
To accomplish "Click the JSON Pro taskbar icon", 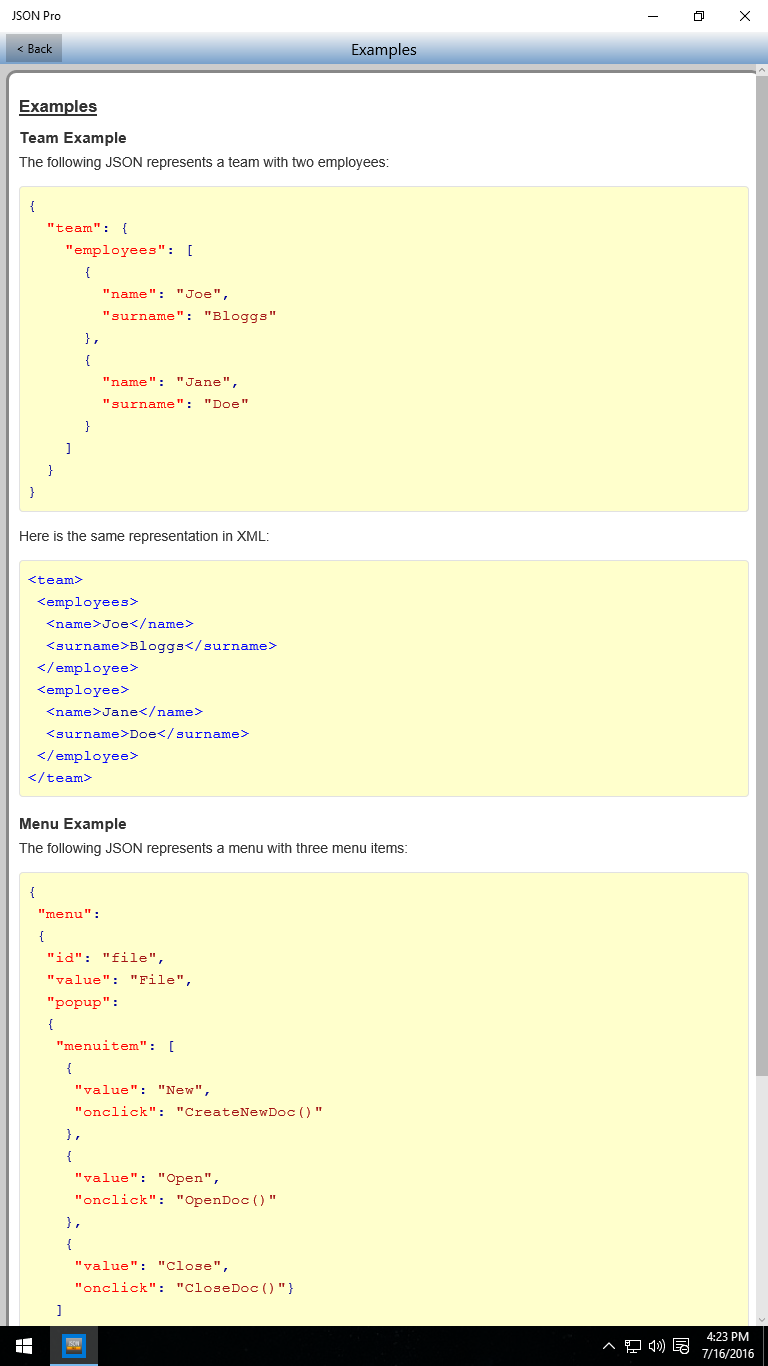I will pos(74,1346).
